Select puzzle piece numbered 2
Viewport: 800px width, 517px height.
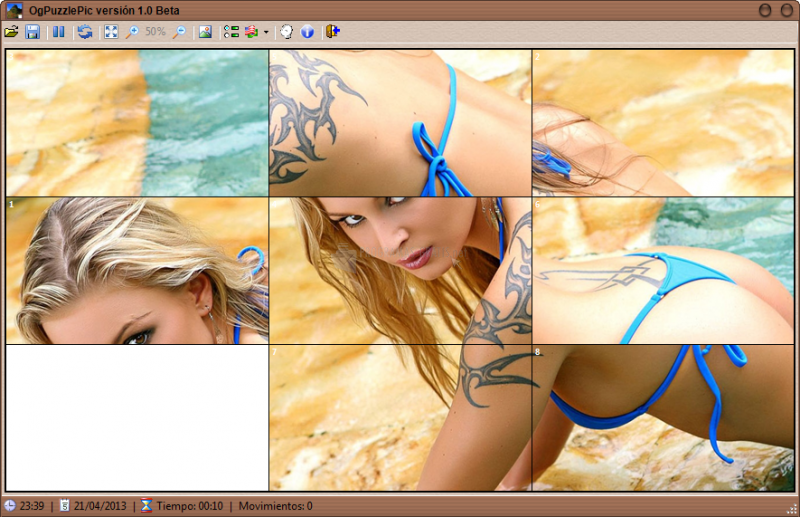(x=663, y=122)
